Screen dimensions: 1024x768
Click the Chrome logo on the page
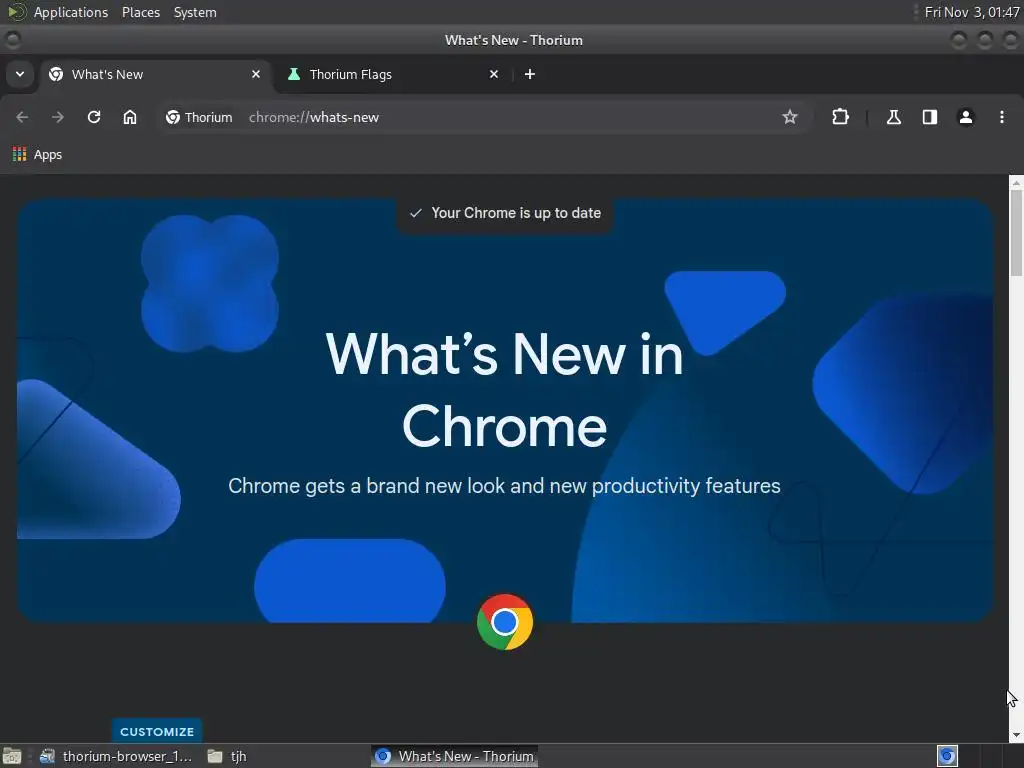point(505,622)
